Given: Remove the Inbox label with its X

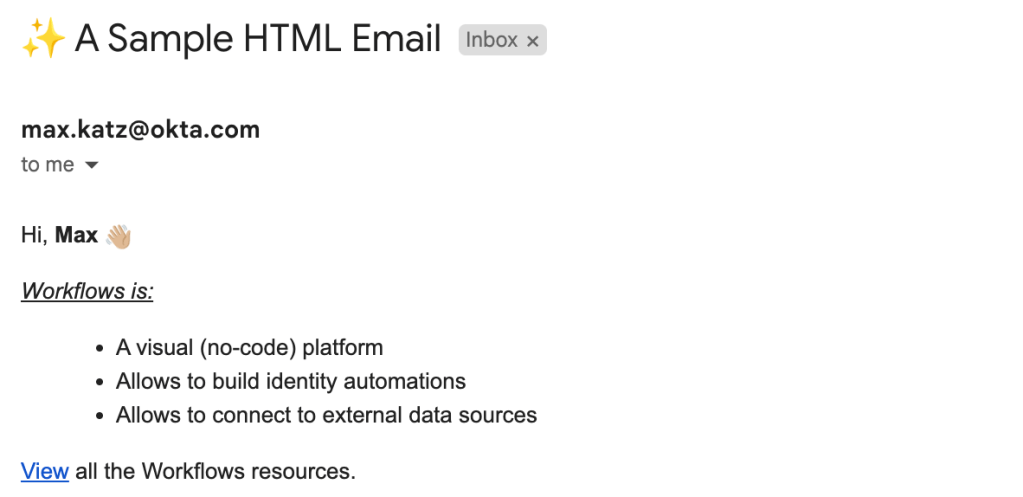Looking at the screenshot, I should point(533,41).
